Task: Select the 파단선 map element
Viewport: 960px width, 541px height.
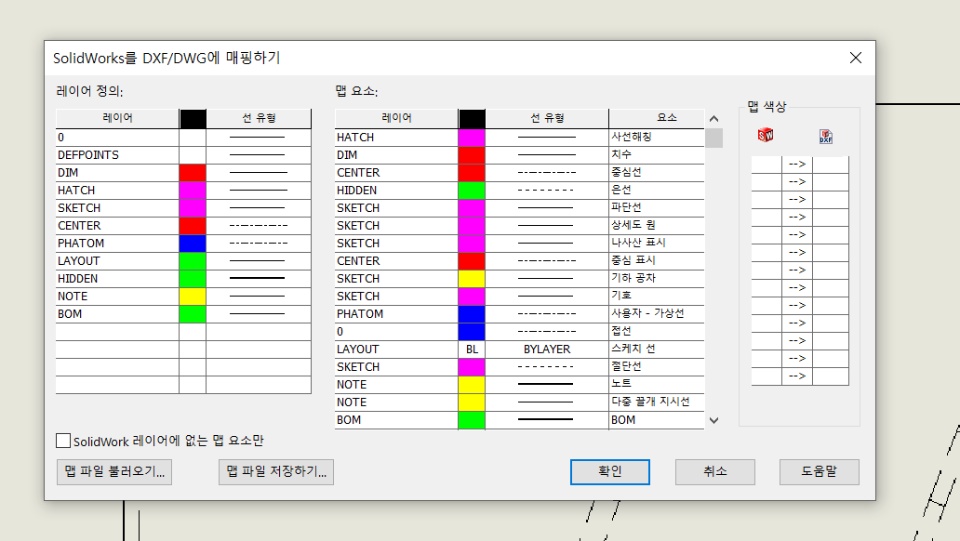Action: point(656,208)
